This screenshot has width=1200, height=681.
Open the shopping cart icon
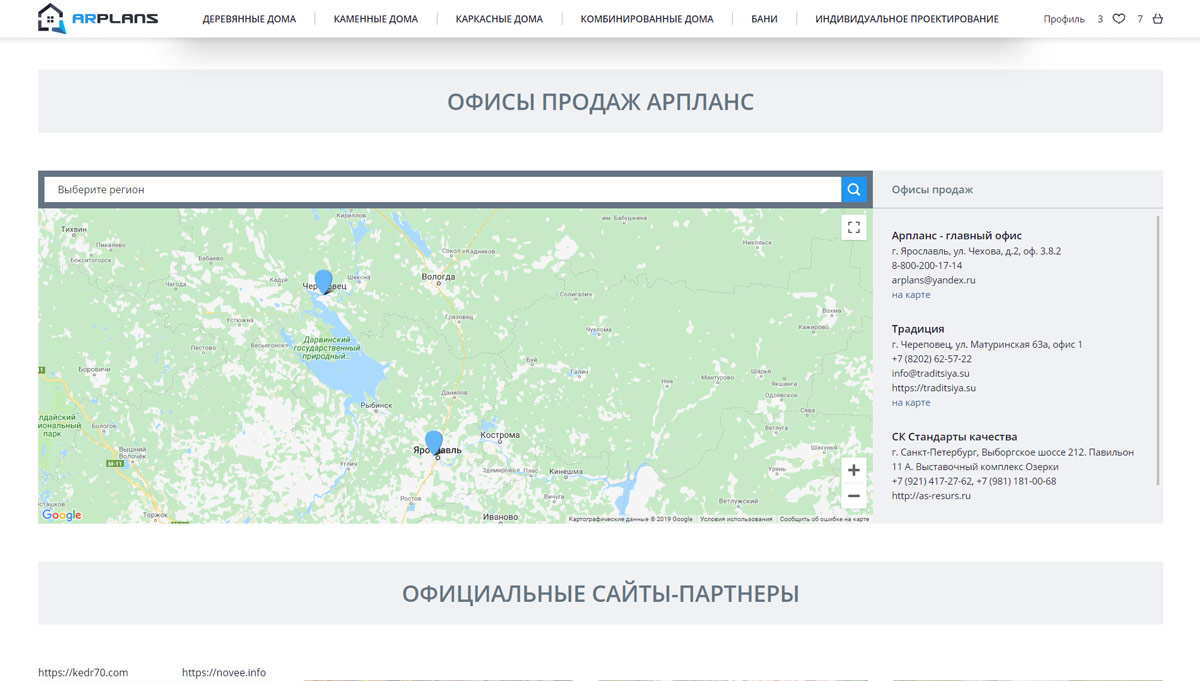[x=1158, y=19]
